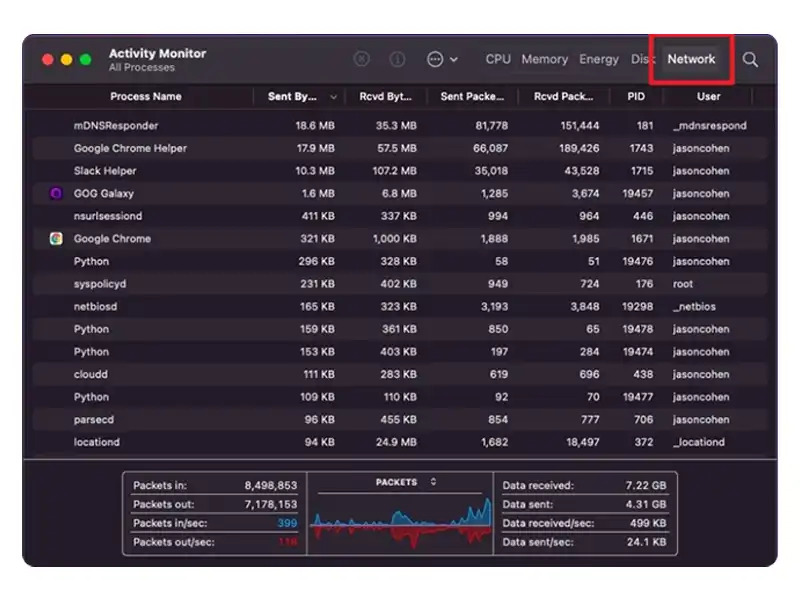Screen dimensions: 800x600
Task: Click the process info icon
Action: pos(397,59)
